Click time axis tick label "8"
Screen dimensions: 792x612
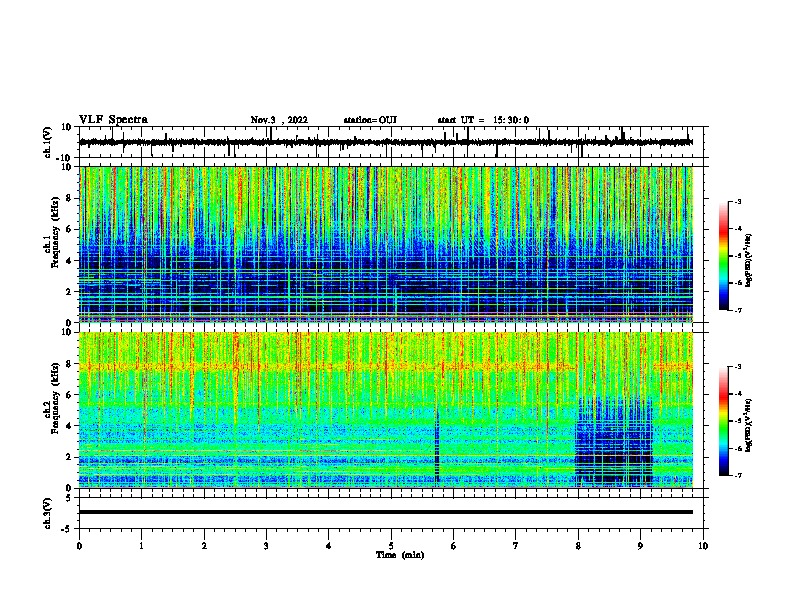578,545
